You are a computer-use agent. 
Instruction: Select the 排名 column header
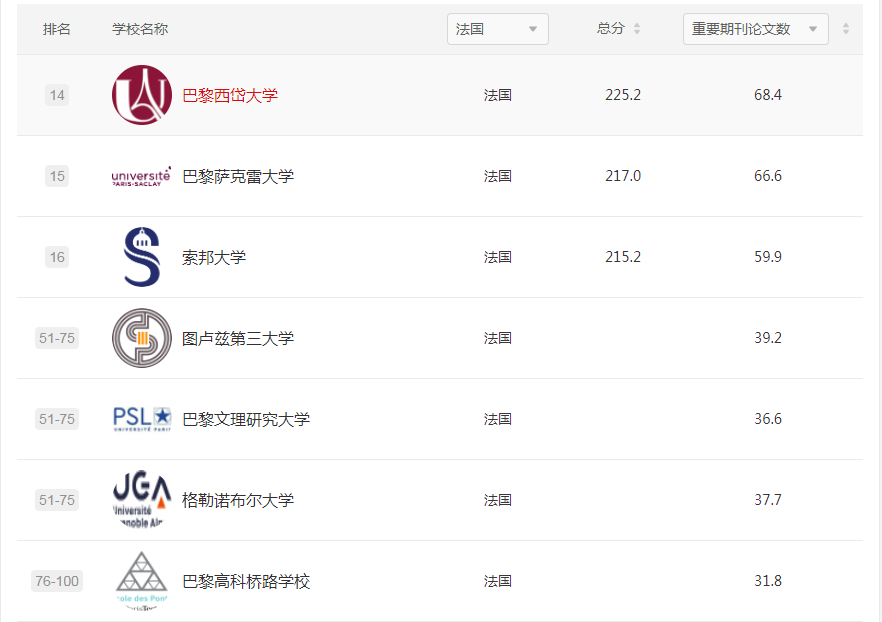[57, 29]
